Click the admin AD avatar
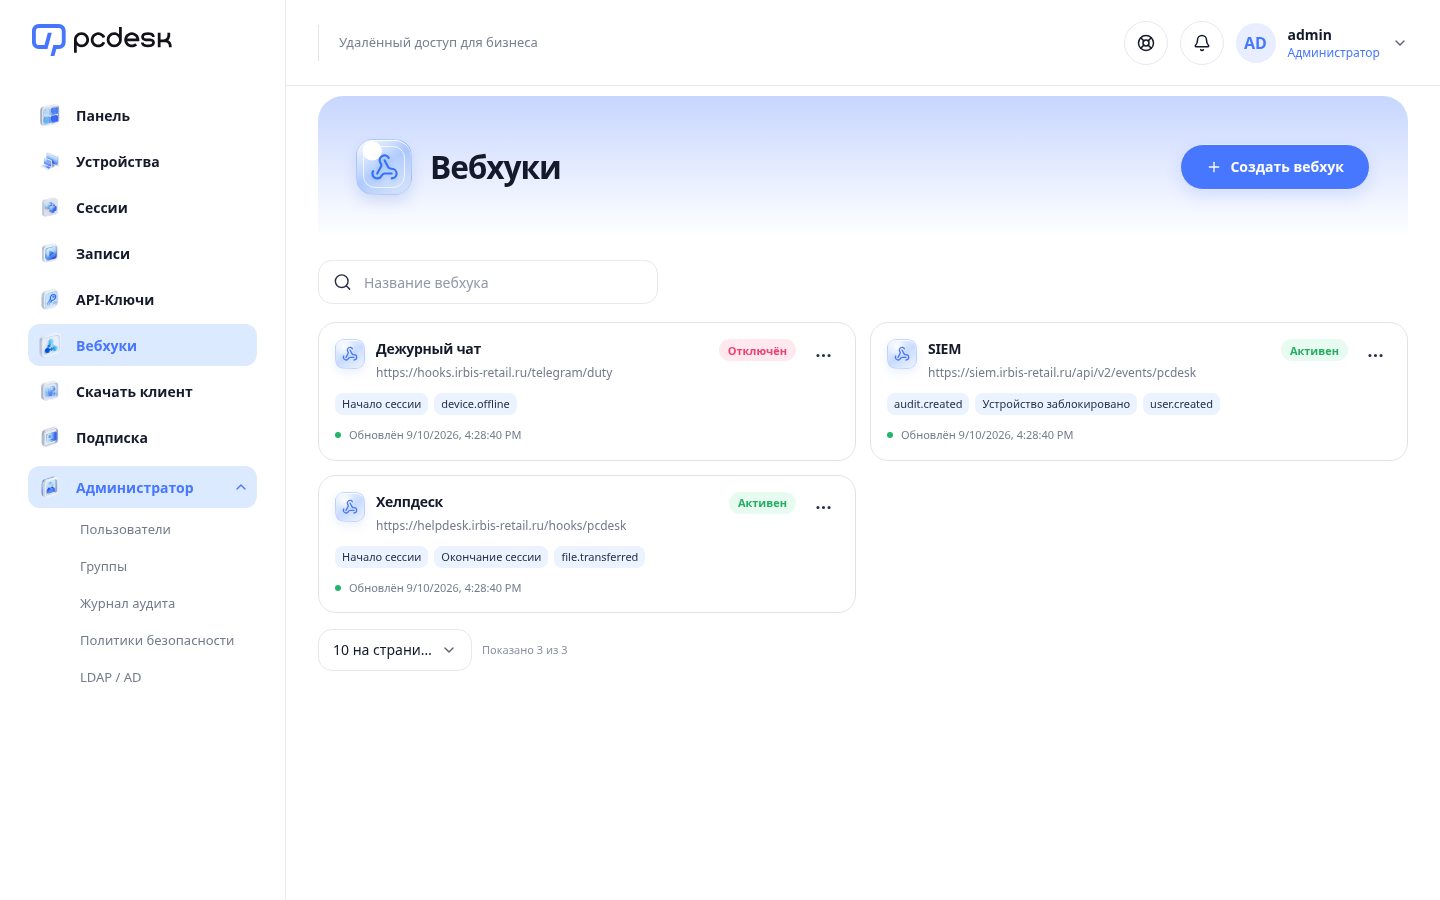This screenshot has height=900, width=1440. [1255, 43]
